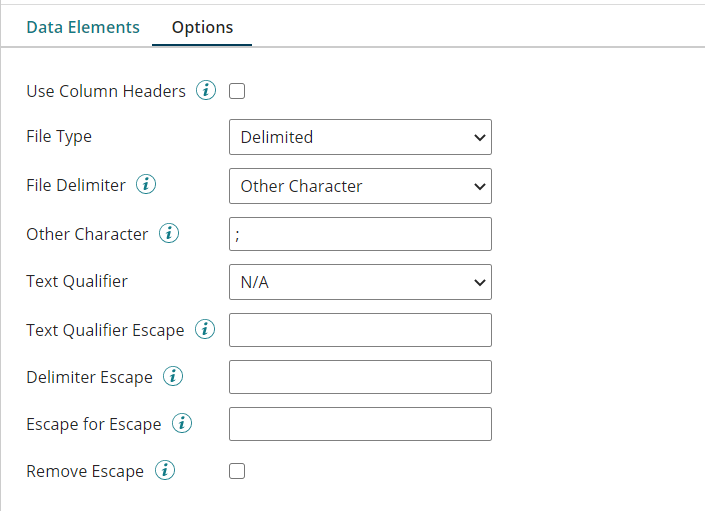Check the Remove Escape checkbox
Screen dimensions: 705x511
[x=237, y=471]
